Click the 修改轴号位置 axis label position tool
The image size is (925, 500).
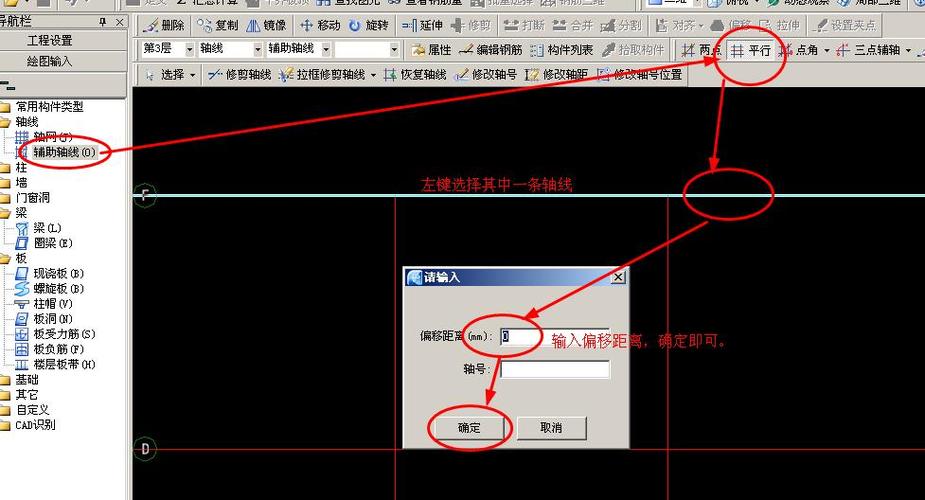click(640, 75)
